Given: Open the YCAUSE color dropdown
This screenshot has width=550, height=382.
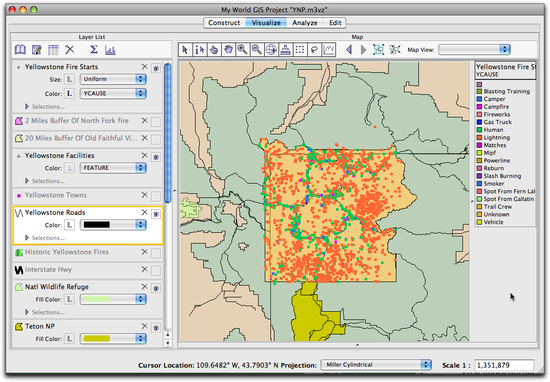Looking at the screenshot, I should [113, 93].
